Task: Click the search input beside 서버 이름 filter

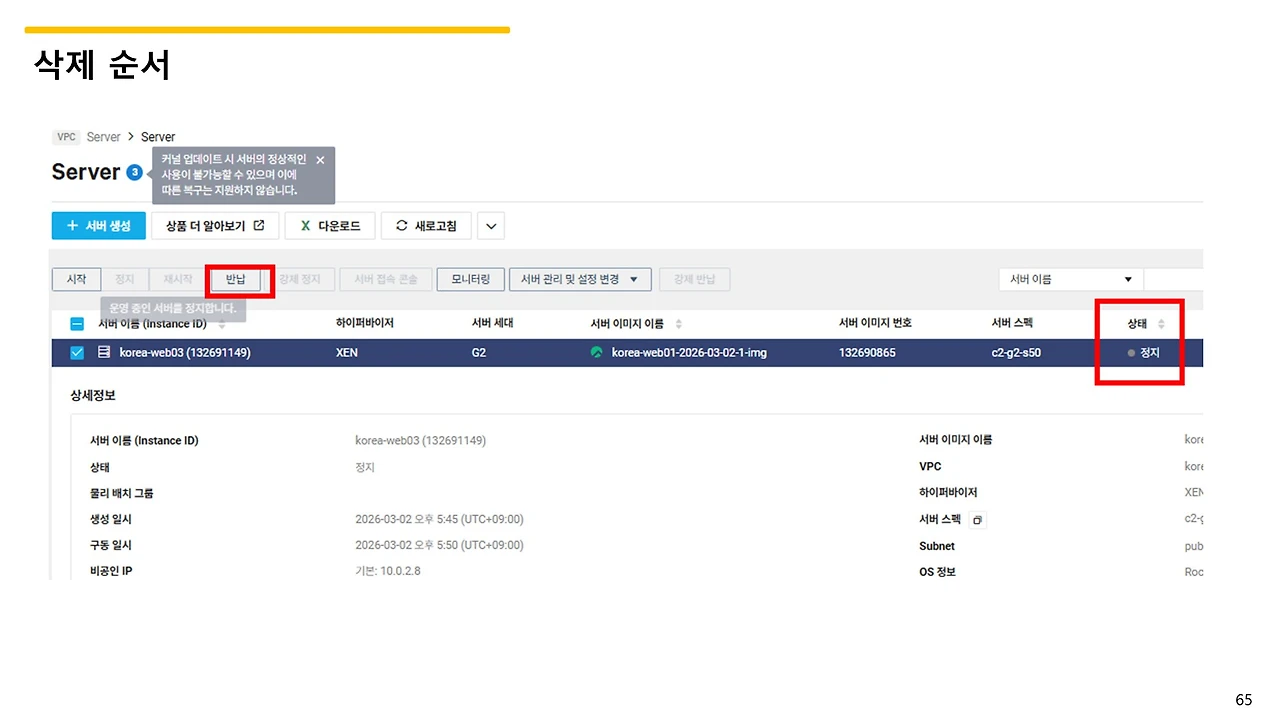Action: point(1173,279)
